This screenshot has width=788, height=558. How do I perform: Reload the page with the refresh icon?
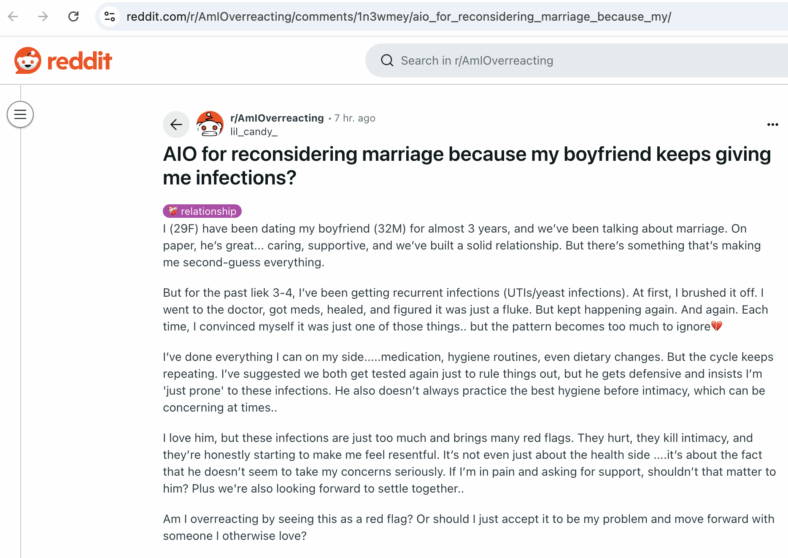[73, 17]
